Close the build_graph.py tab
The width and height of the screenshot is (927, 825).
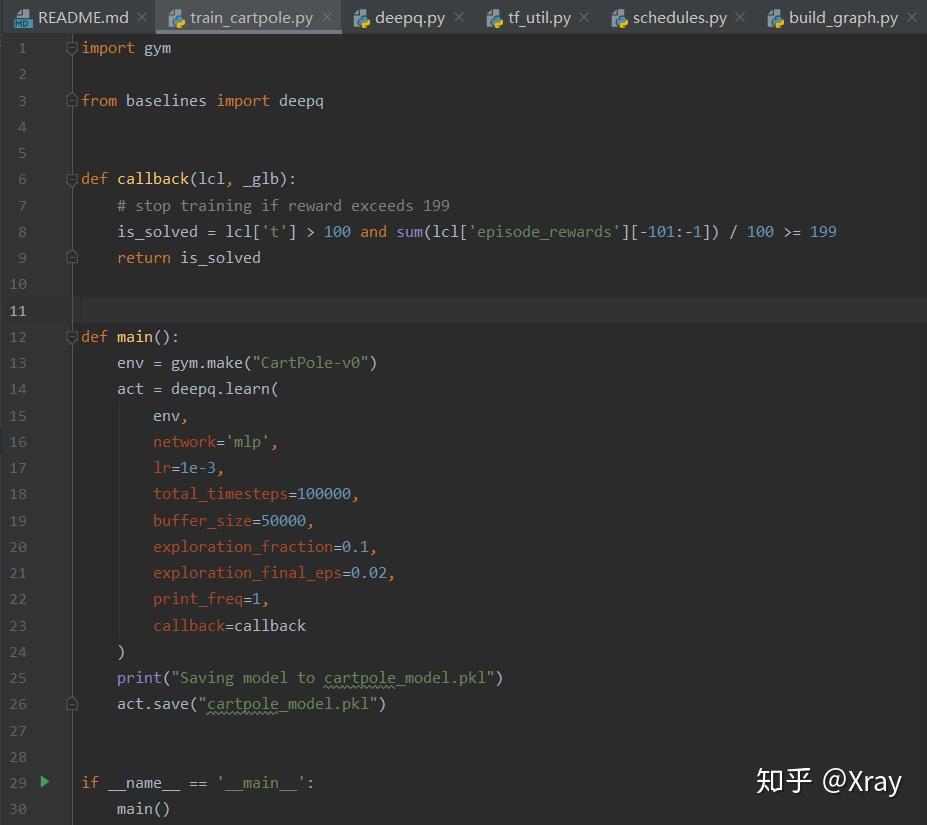point(910,16)
